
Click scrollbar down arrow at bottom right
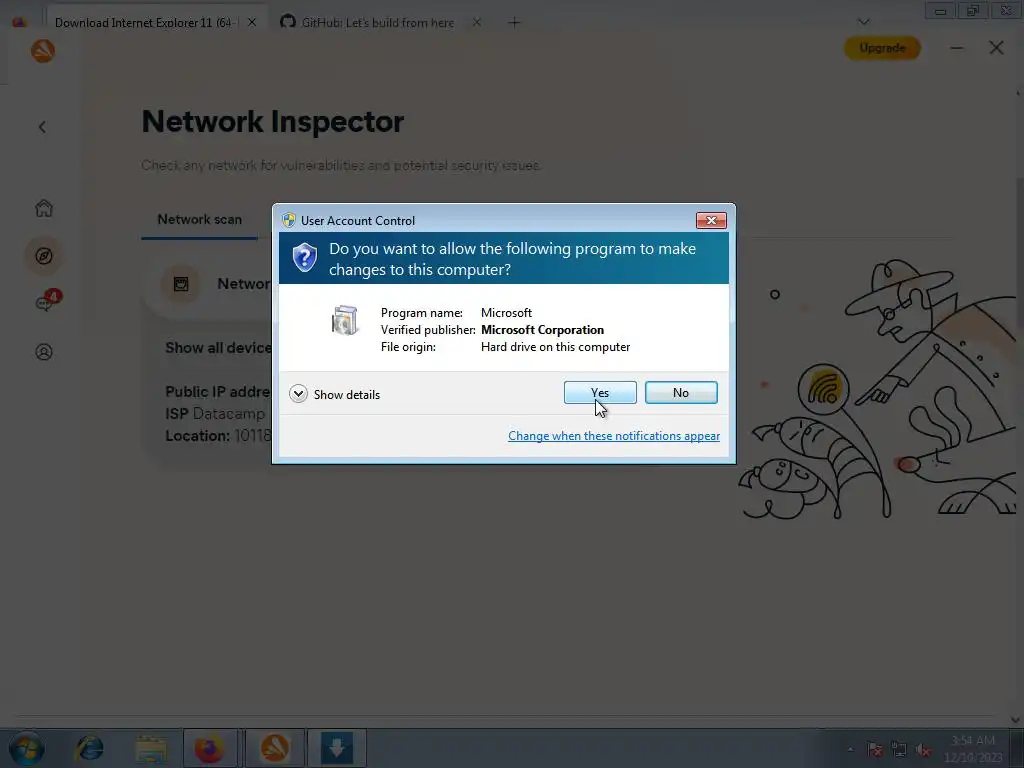[1016, 720]
